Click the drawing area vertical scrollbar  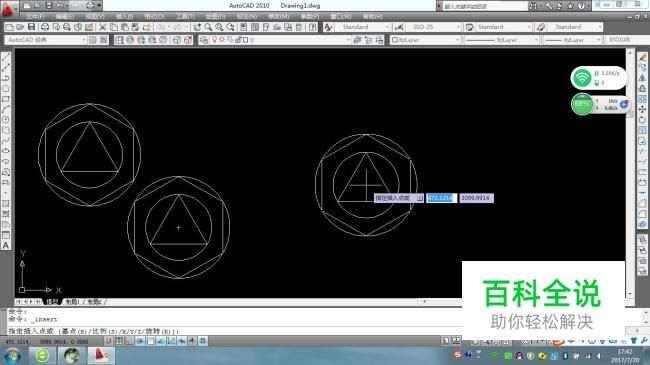(630, 172)
